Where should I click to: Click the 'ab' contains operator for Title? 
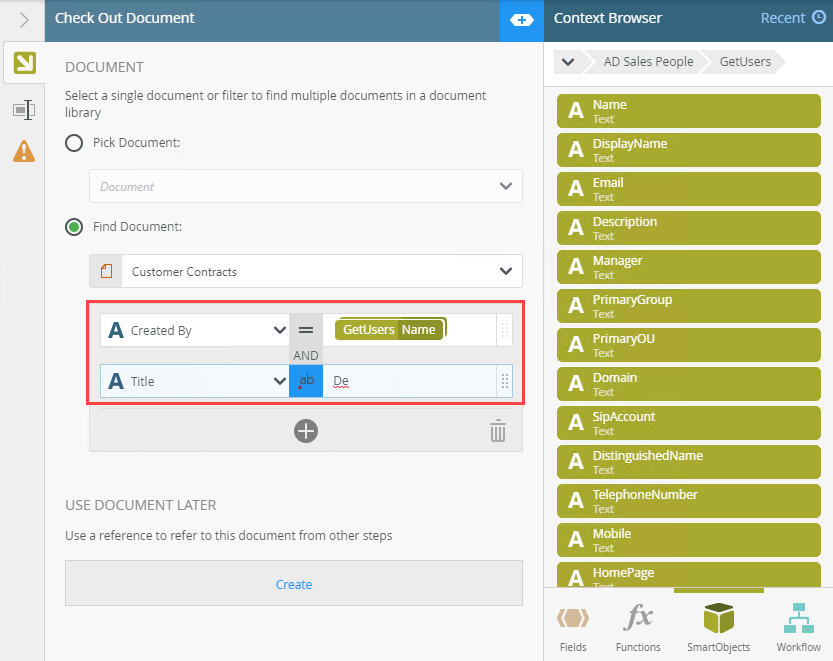[x=306, y=381]
